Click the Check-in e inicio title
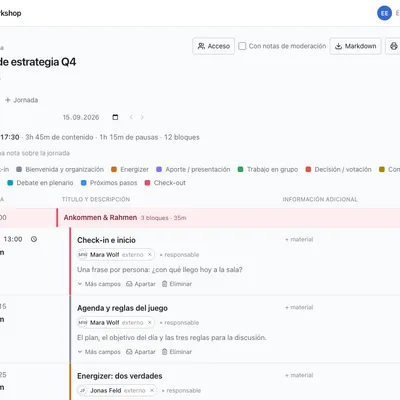Image resolution: width=400 pixels, height=400 pixels. tap(106, 240)
